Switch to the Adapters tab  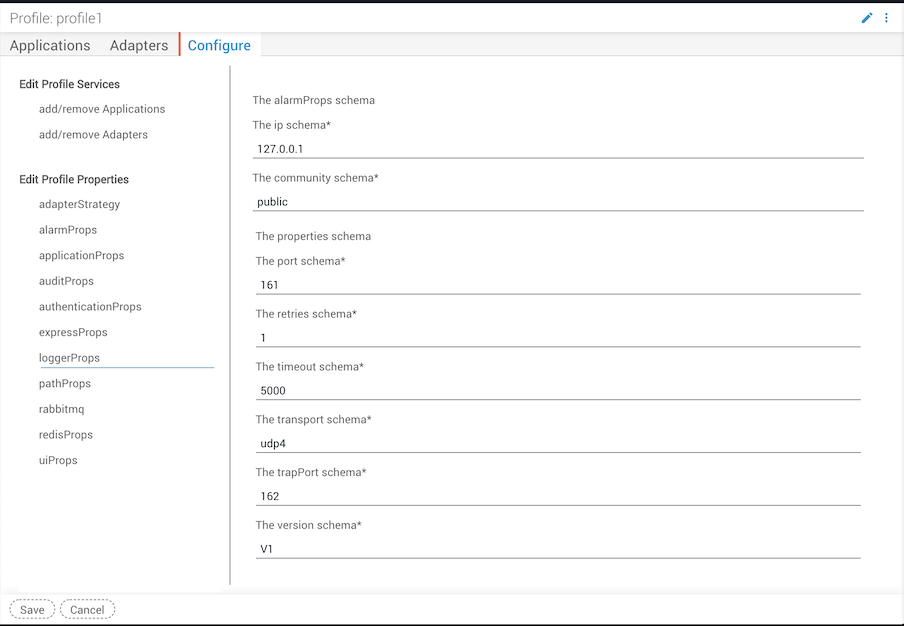[x=139, y=45]
